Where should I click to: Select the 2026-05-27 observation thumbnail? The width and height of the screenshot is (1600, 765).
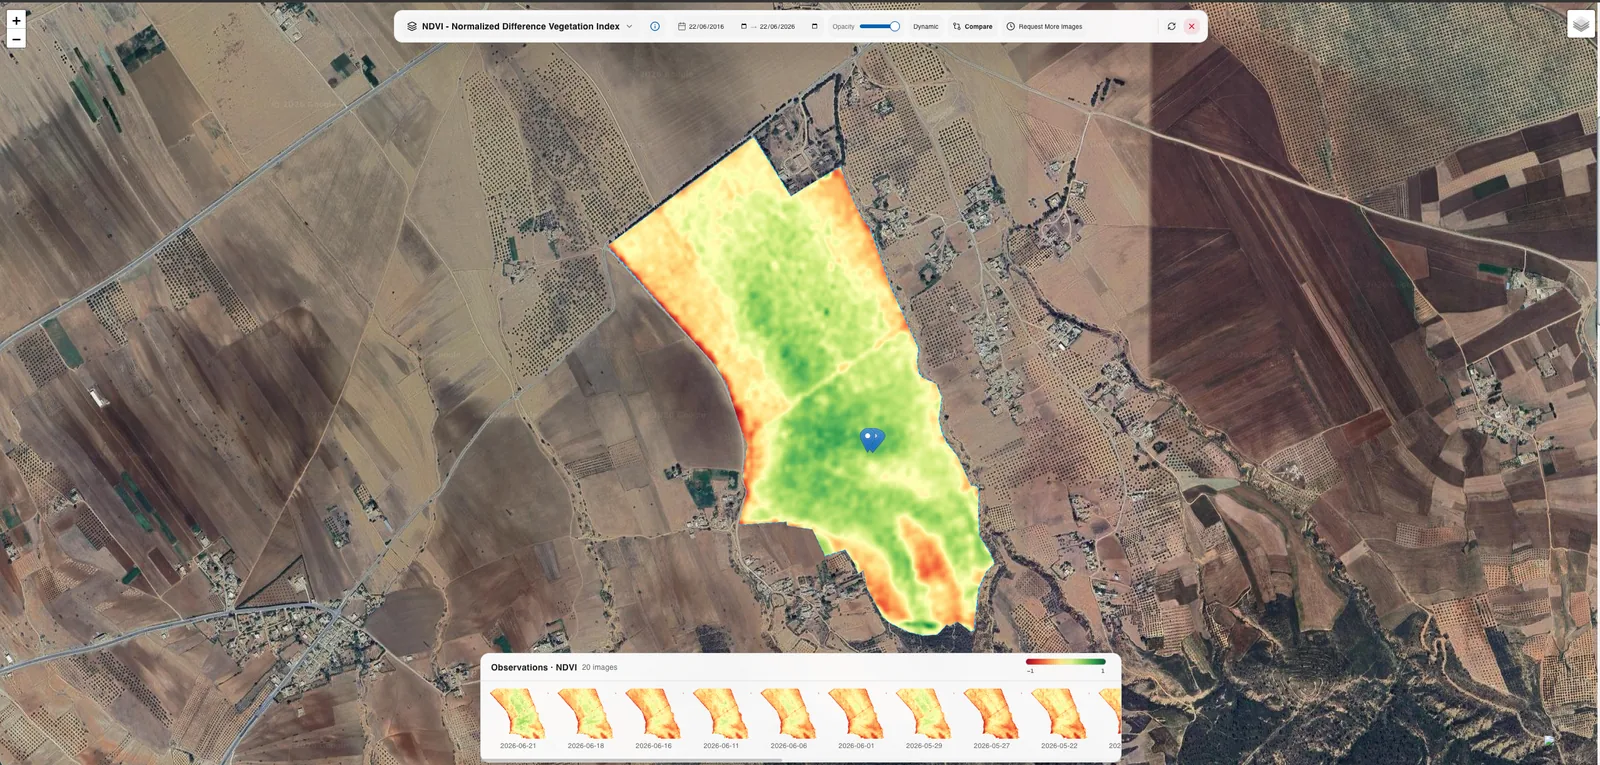pos(991,713)
